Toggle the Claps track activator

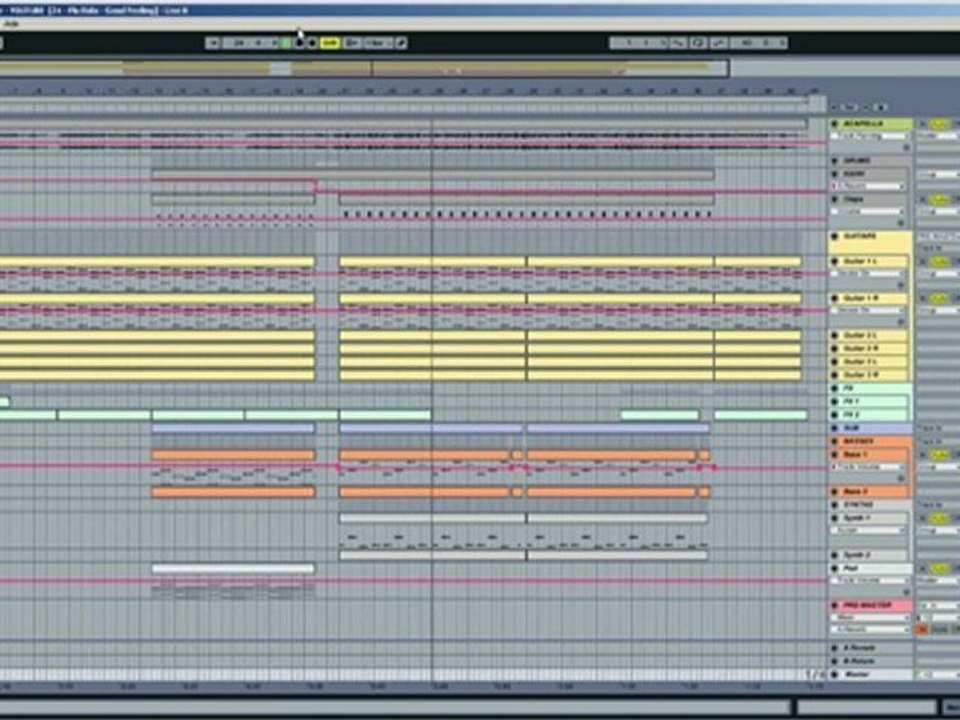pos(940,200)
